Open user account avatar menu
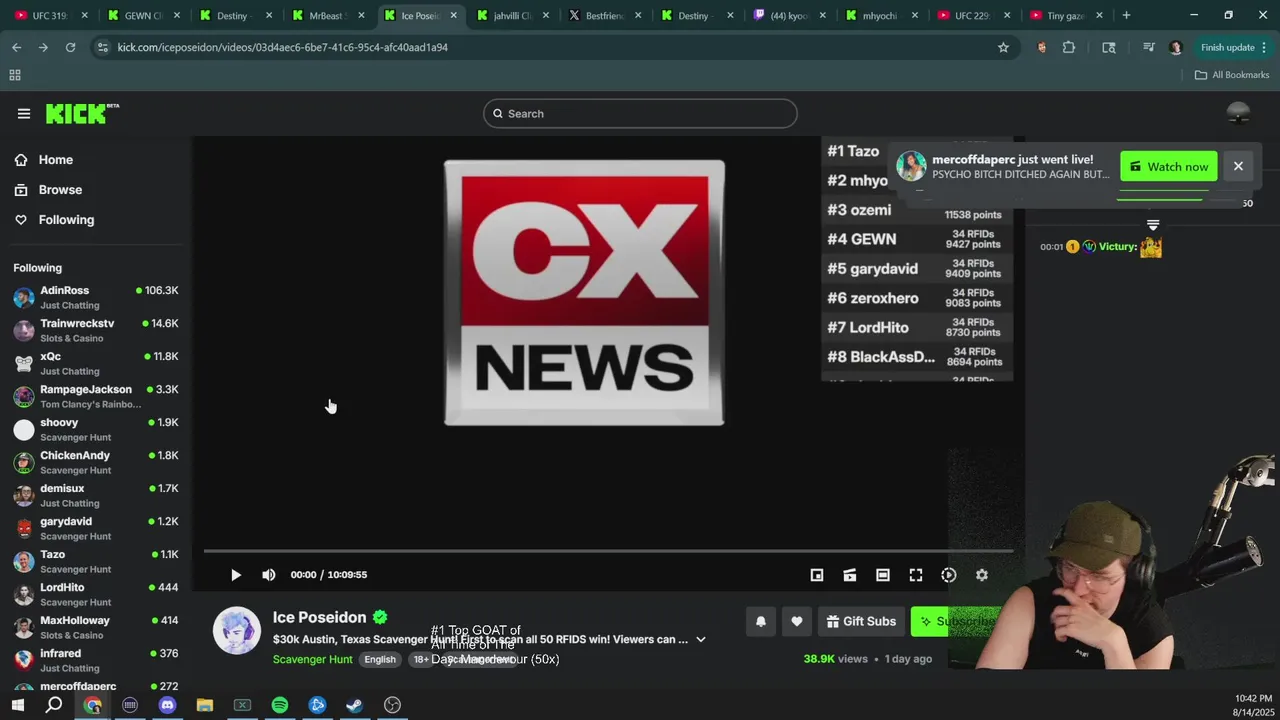This screenshot has width=1280, height=720. click(1238, 113)
